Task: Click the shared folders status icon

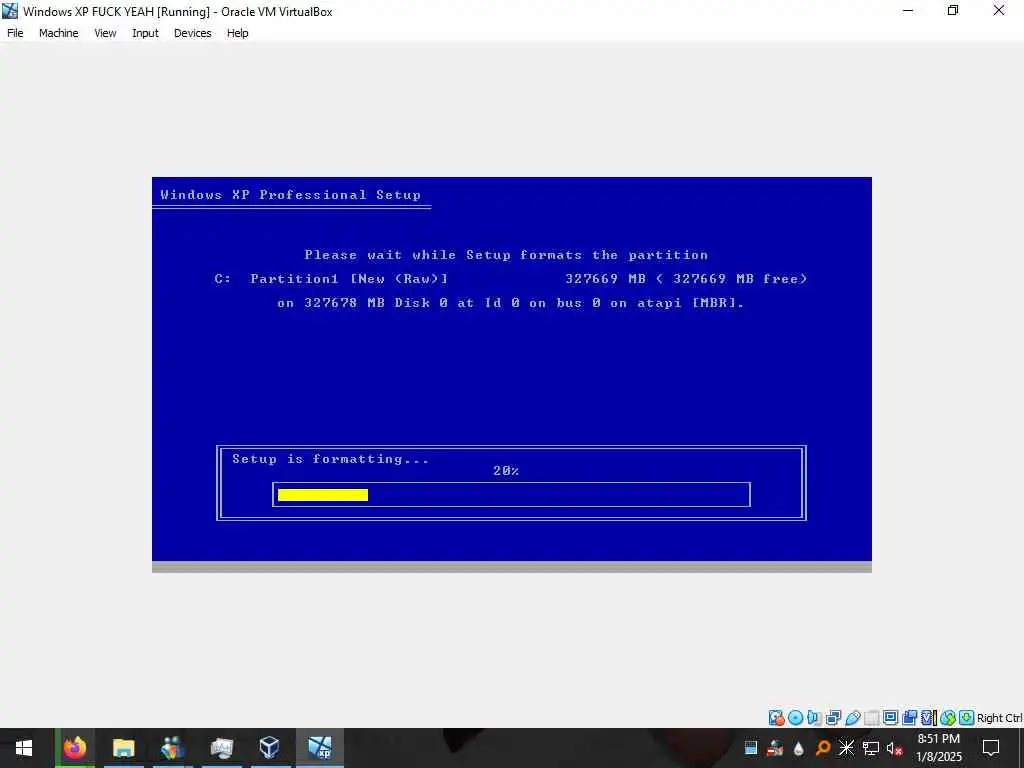Action: pyautogui.click(x=871, y=718)
